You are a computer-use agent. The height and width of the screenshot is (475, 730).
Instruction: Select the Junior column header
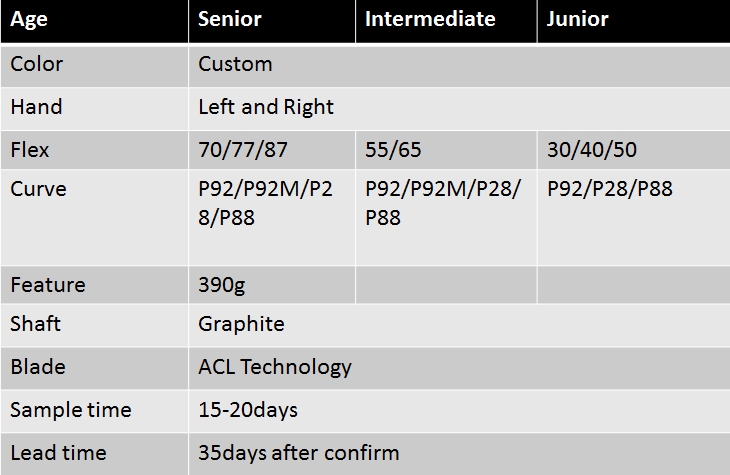point(634,21)
